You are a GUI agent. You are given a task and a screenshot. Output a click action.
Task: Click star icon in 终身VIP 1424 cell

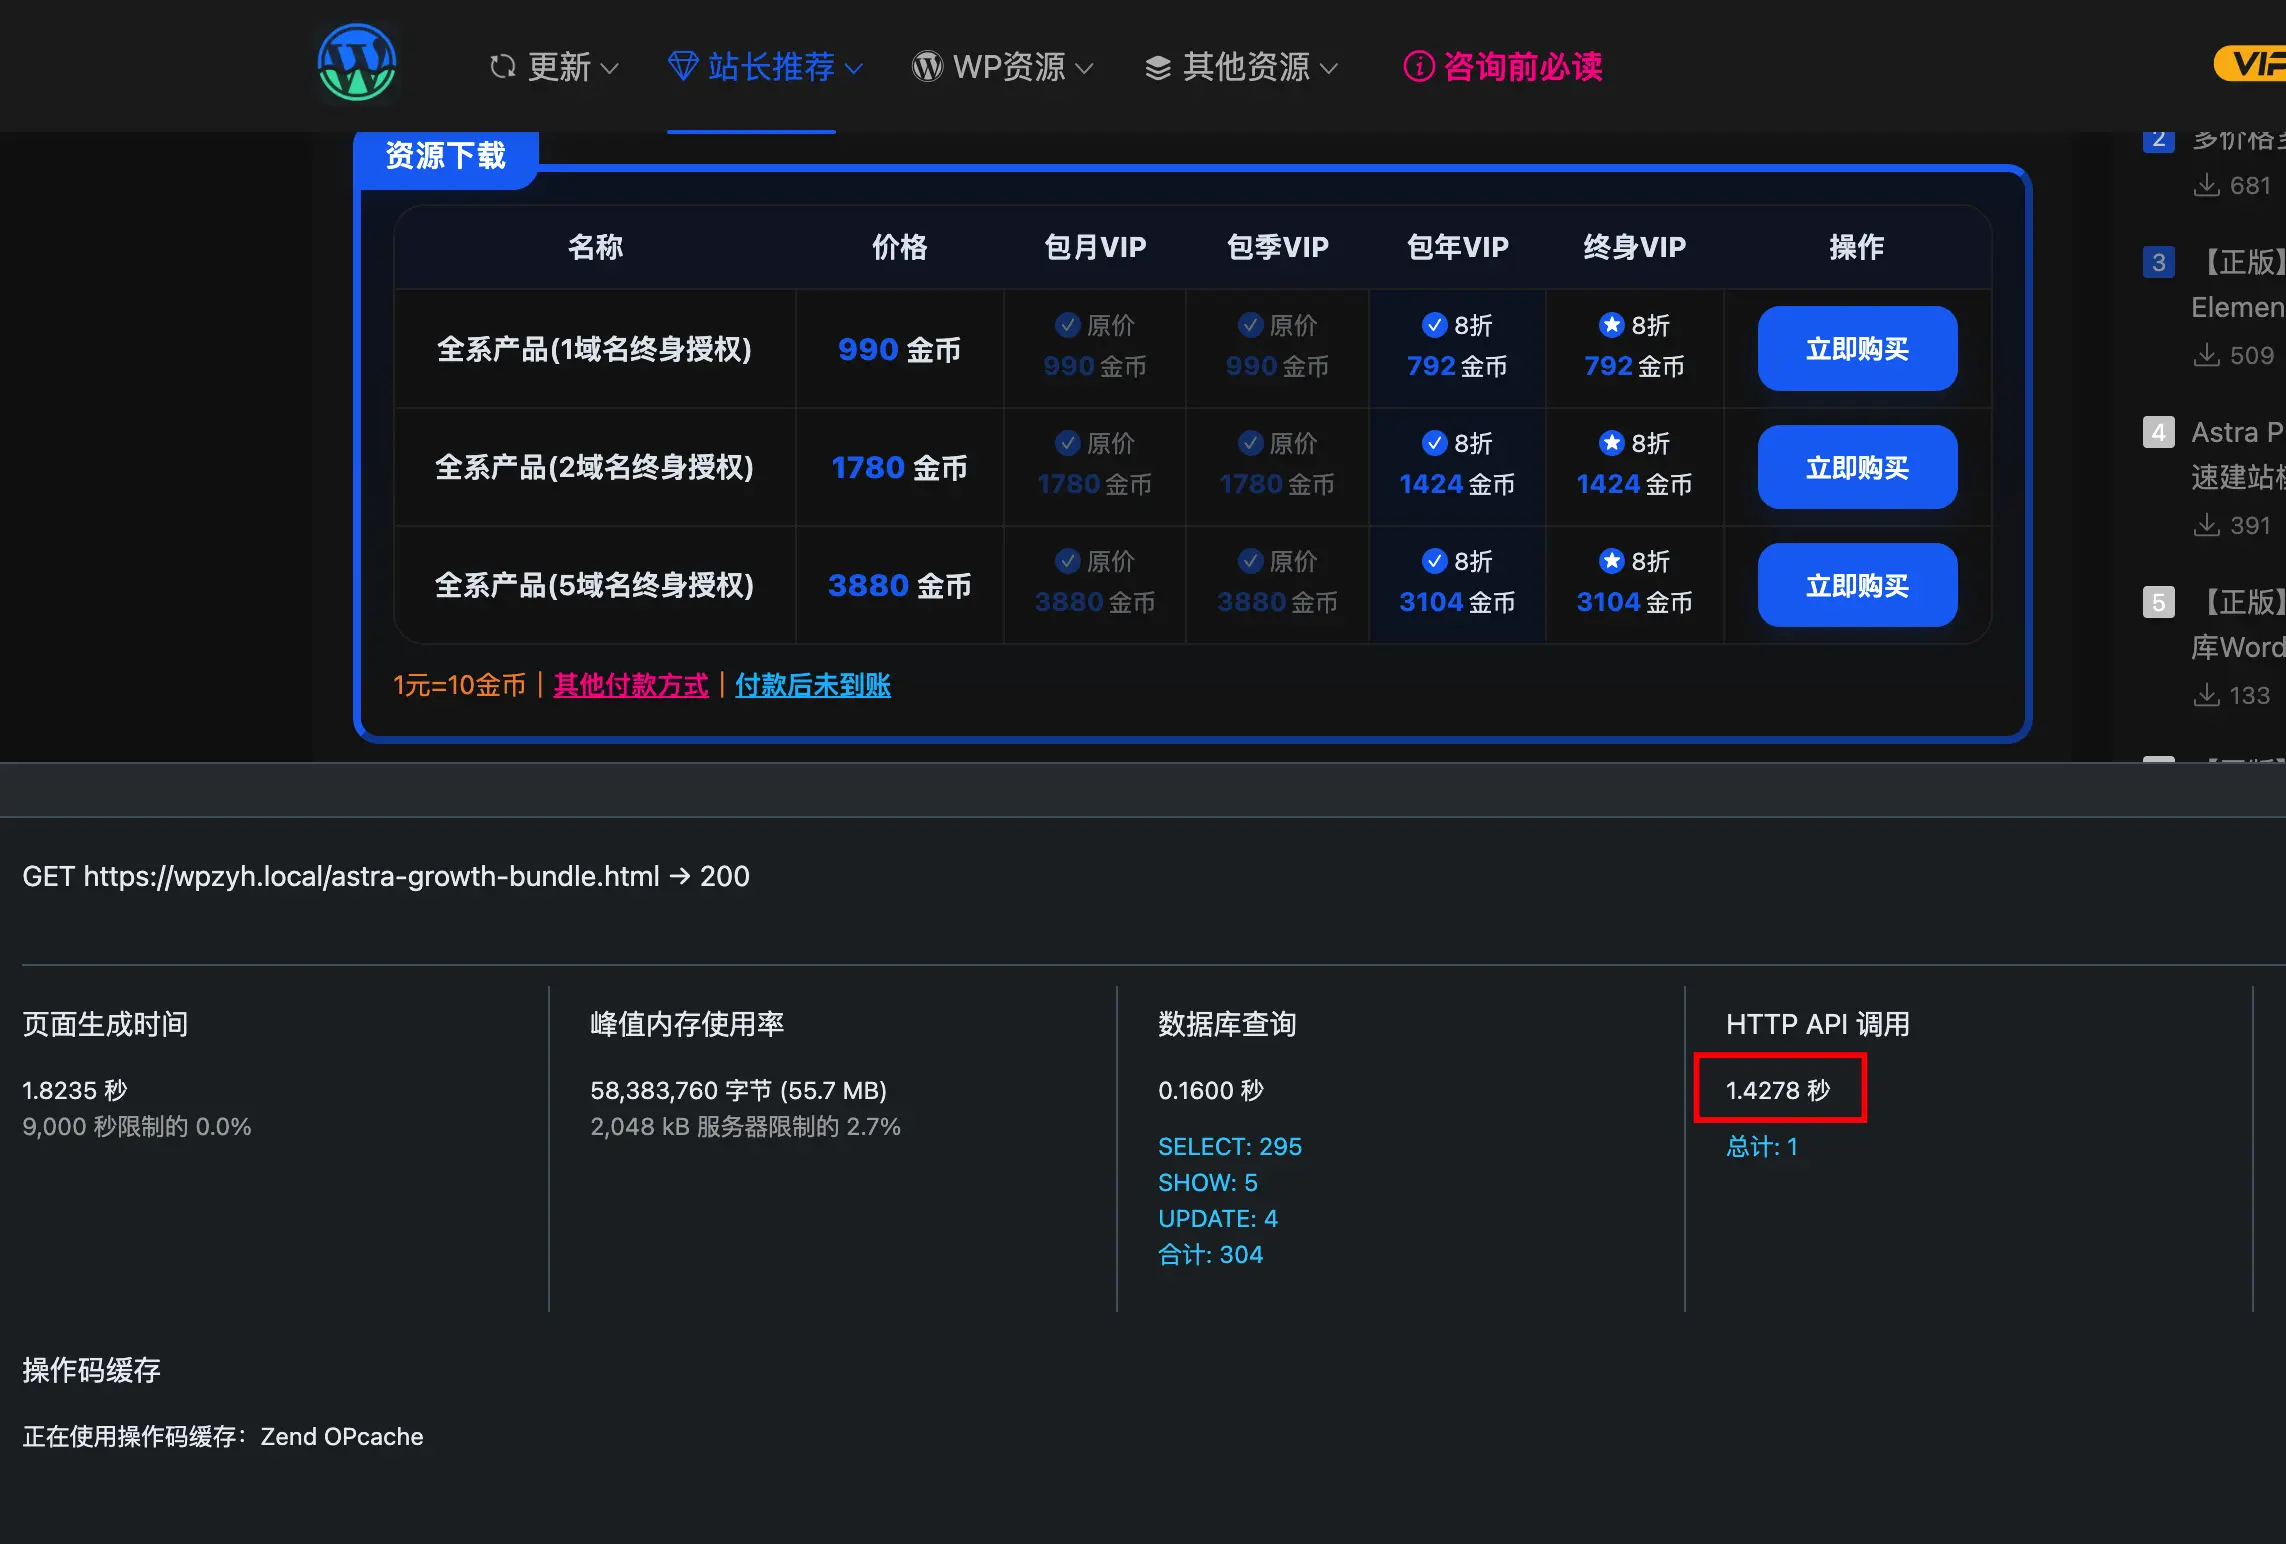[1611, 443]
